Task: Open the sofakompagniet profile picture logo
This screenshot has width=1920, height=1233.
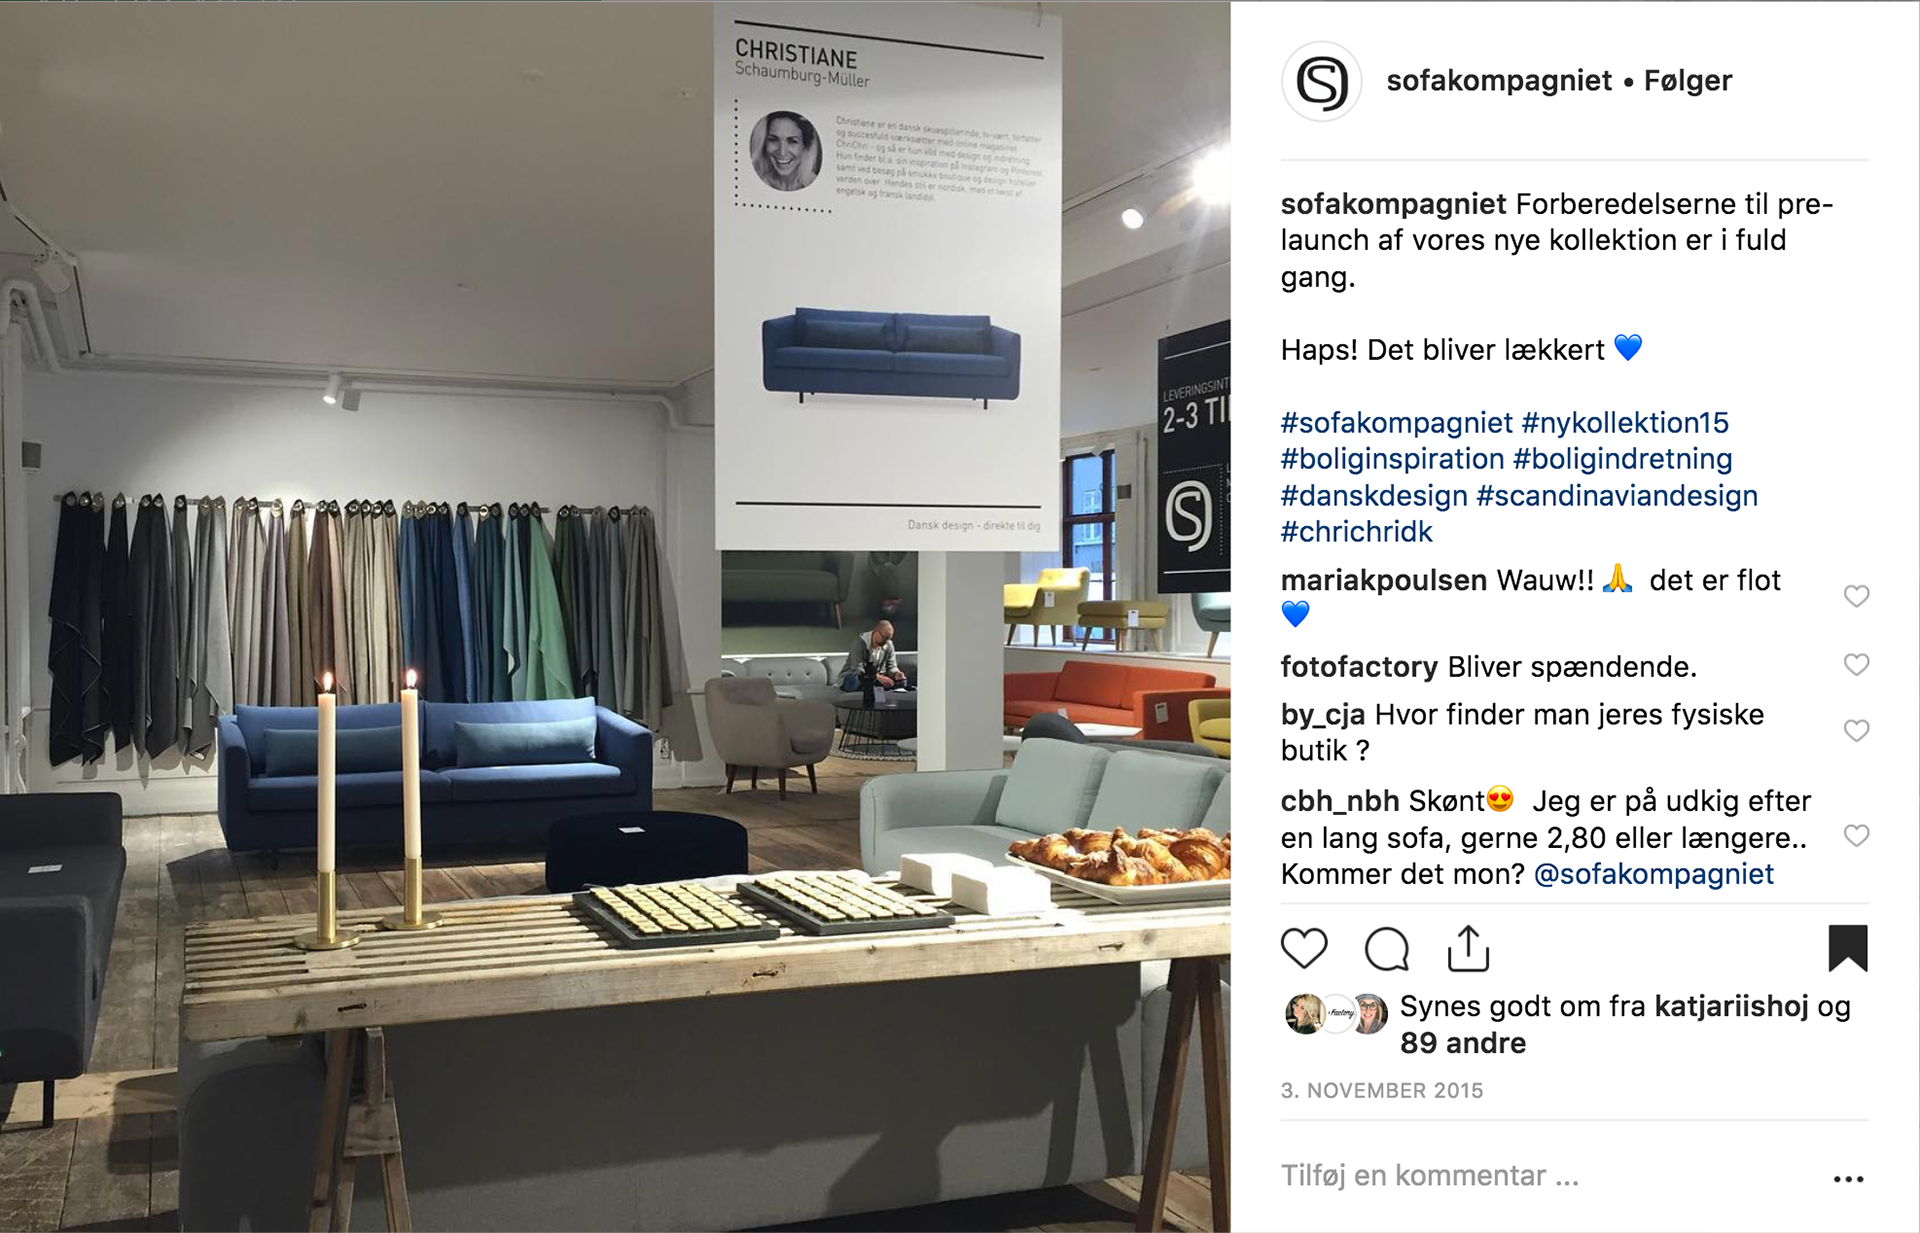Action: coord(1322,81)
